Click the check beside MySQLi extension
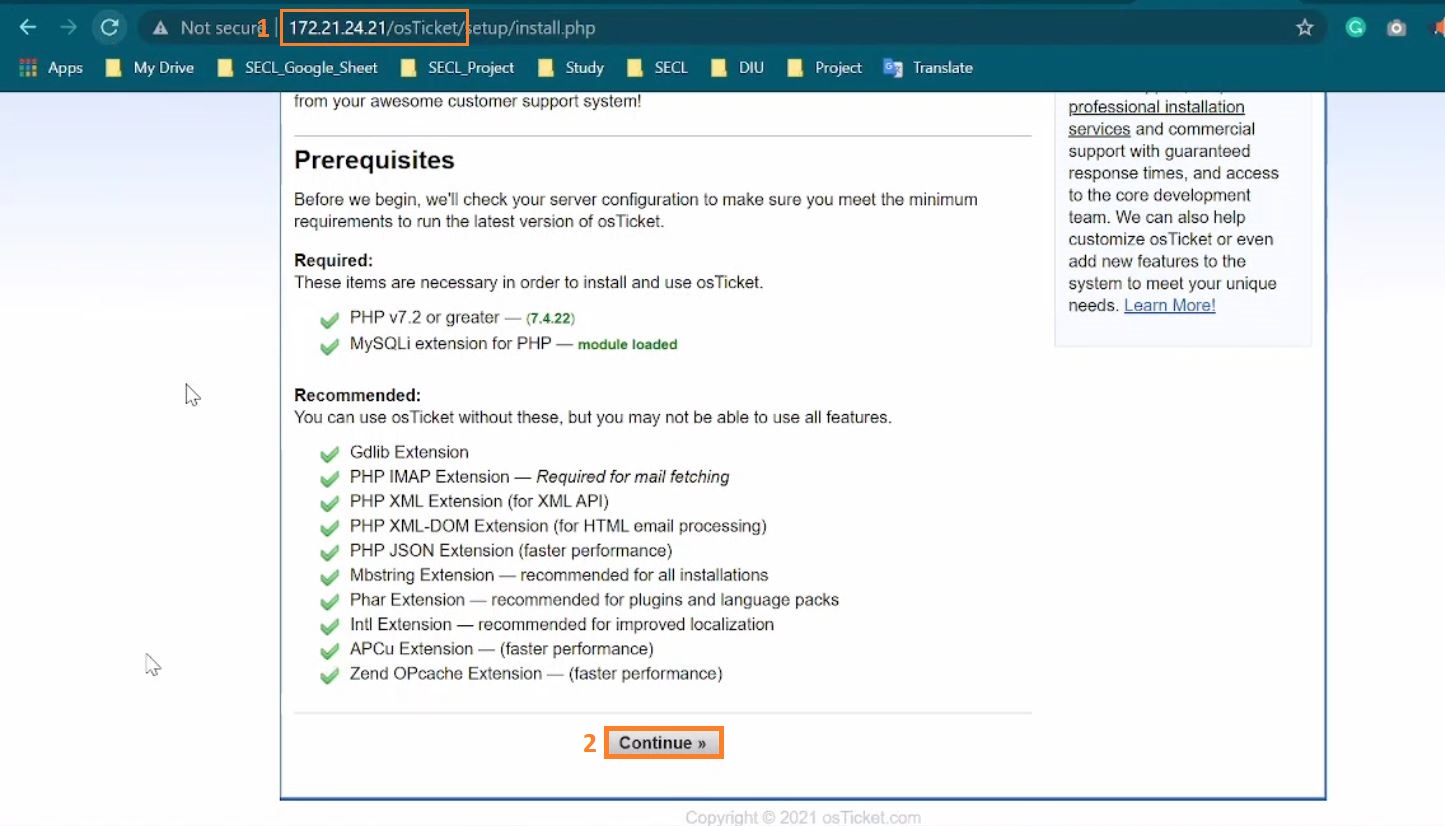The height and width of the screenshot is (826, 1445). tap(329, 346)
